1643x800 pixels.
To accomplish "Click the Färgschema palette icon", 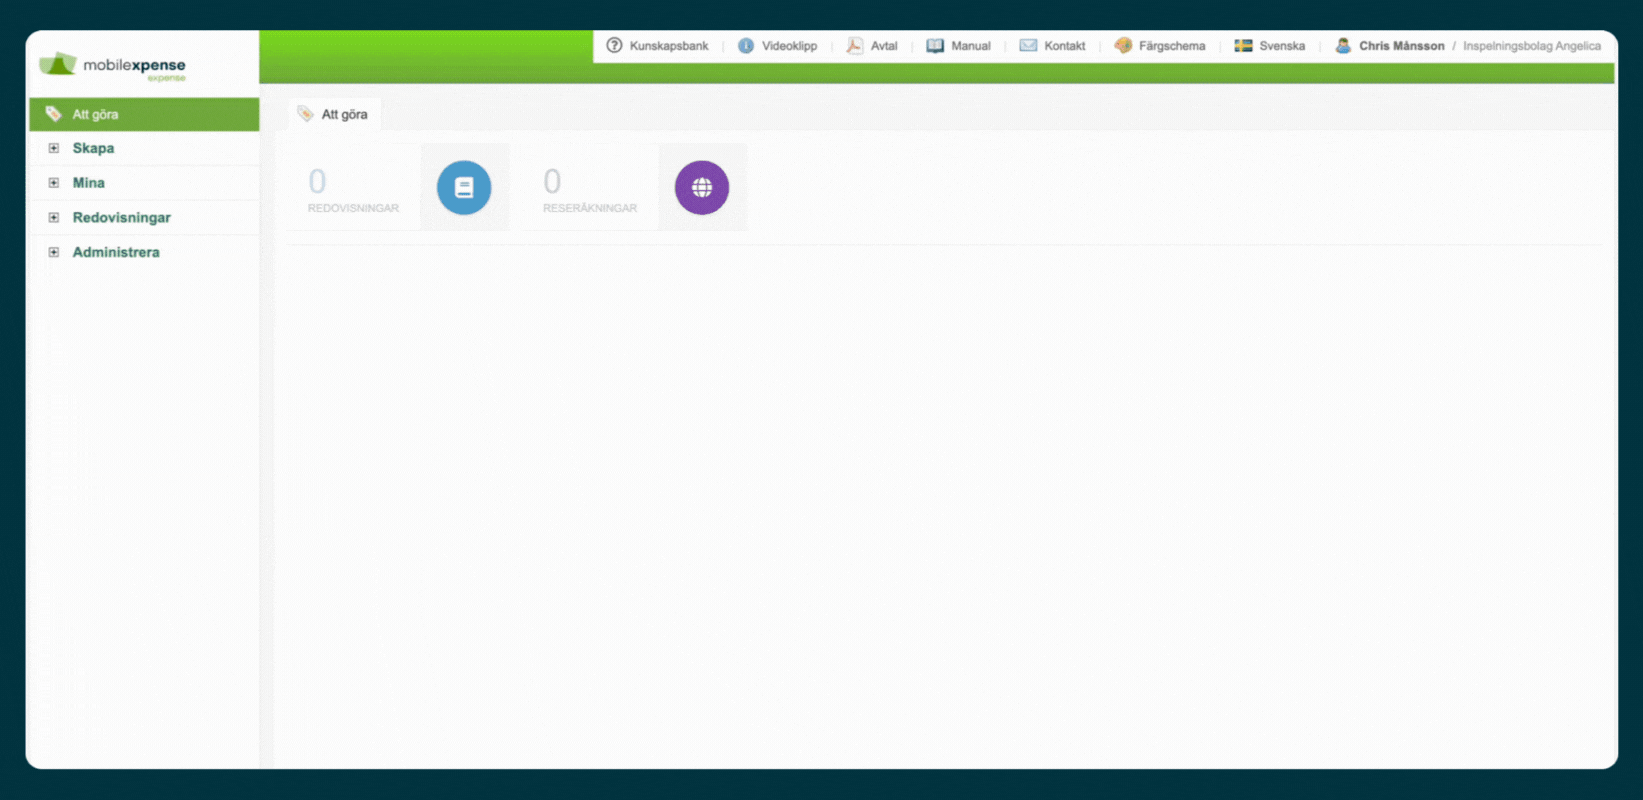I will (x=1123, y=46).
